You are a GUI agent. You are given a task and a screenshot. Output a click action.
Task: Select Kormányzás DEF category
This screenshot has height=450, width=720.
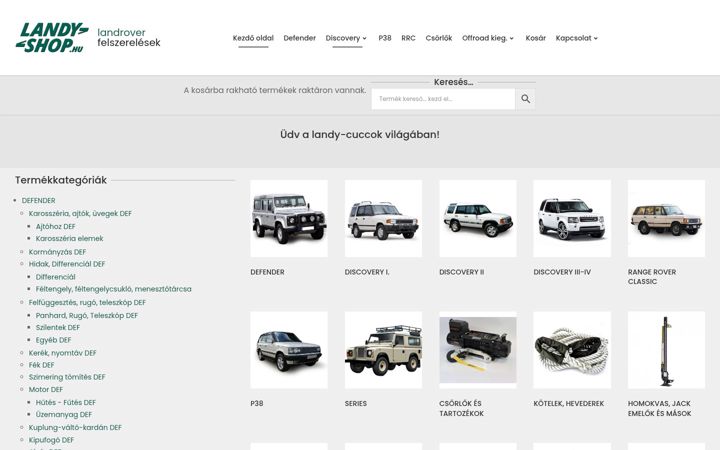57,252
